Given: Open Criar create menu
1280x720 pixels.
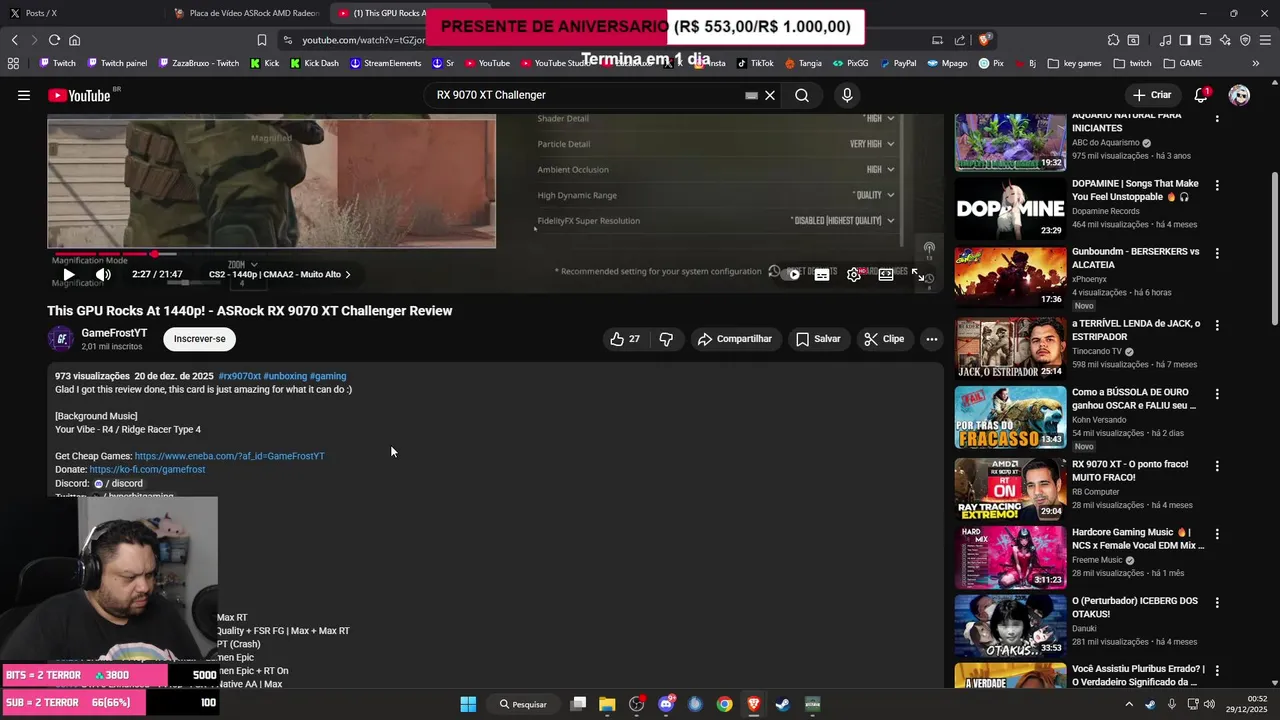Looking at the screenshot, I should click(x=1152, y=95).
